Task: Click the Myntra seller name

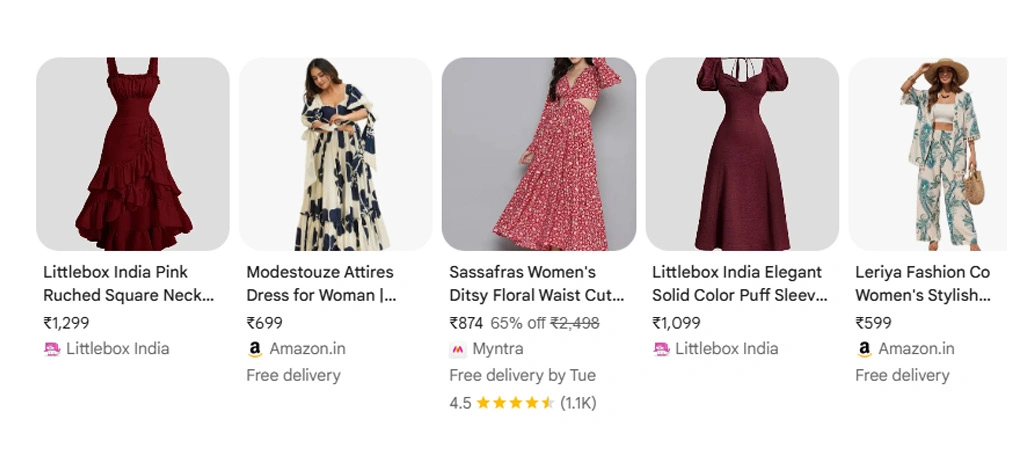Action: coord(498,349)
